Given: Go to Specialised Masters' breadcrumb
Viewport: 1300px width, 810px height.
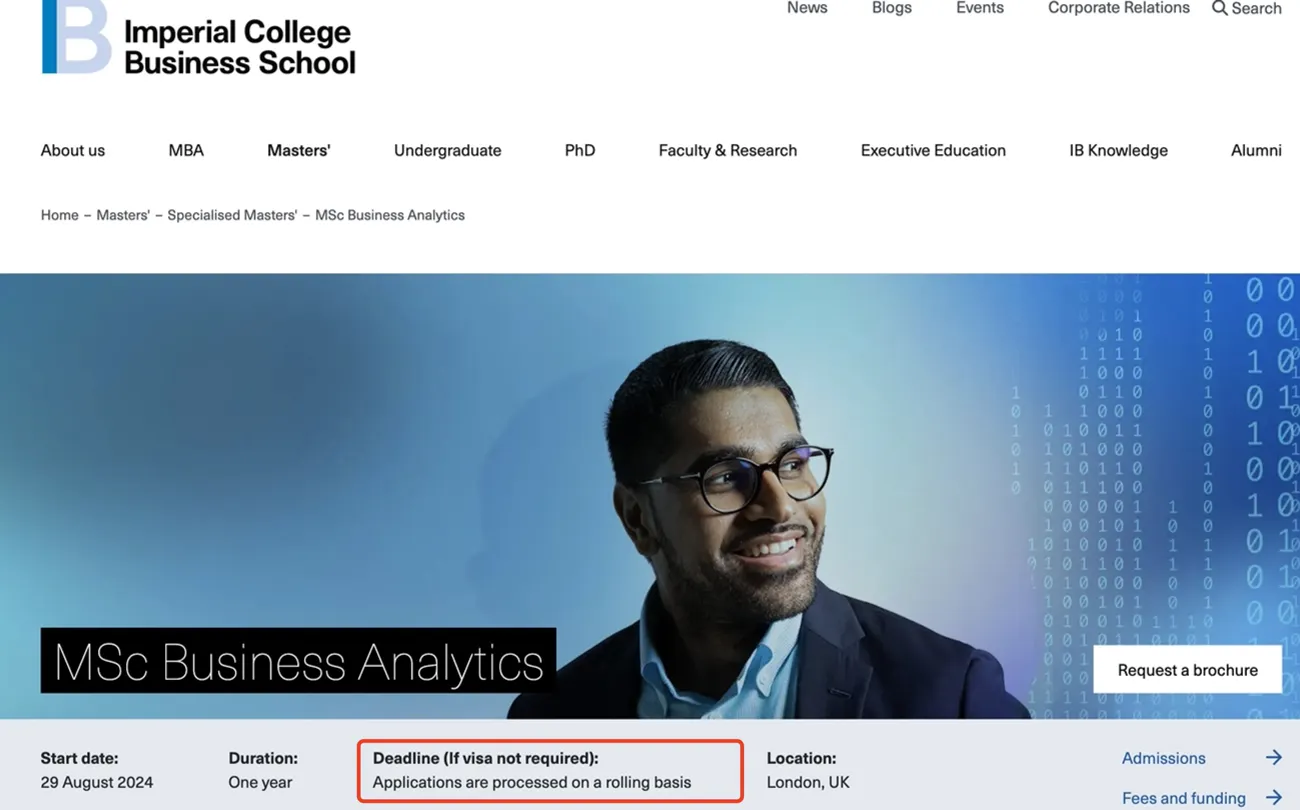Looking at the screenshot, I should coord(232,215).
